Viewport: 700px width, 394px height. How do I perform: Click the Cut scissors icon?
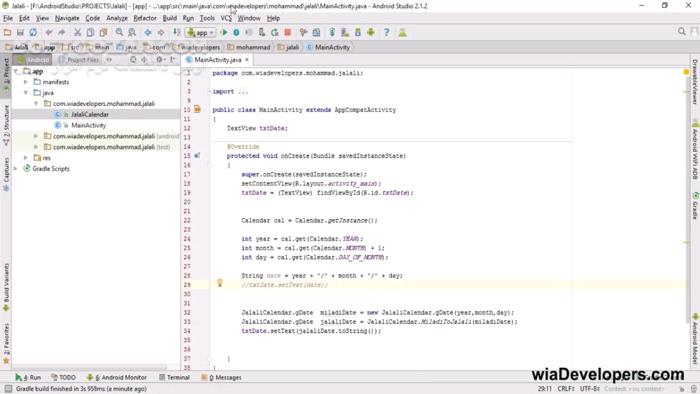(x=77, y=32)
